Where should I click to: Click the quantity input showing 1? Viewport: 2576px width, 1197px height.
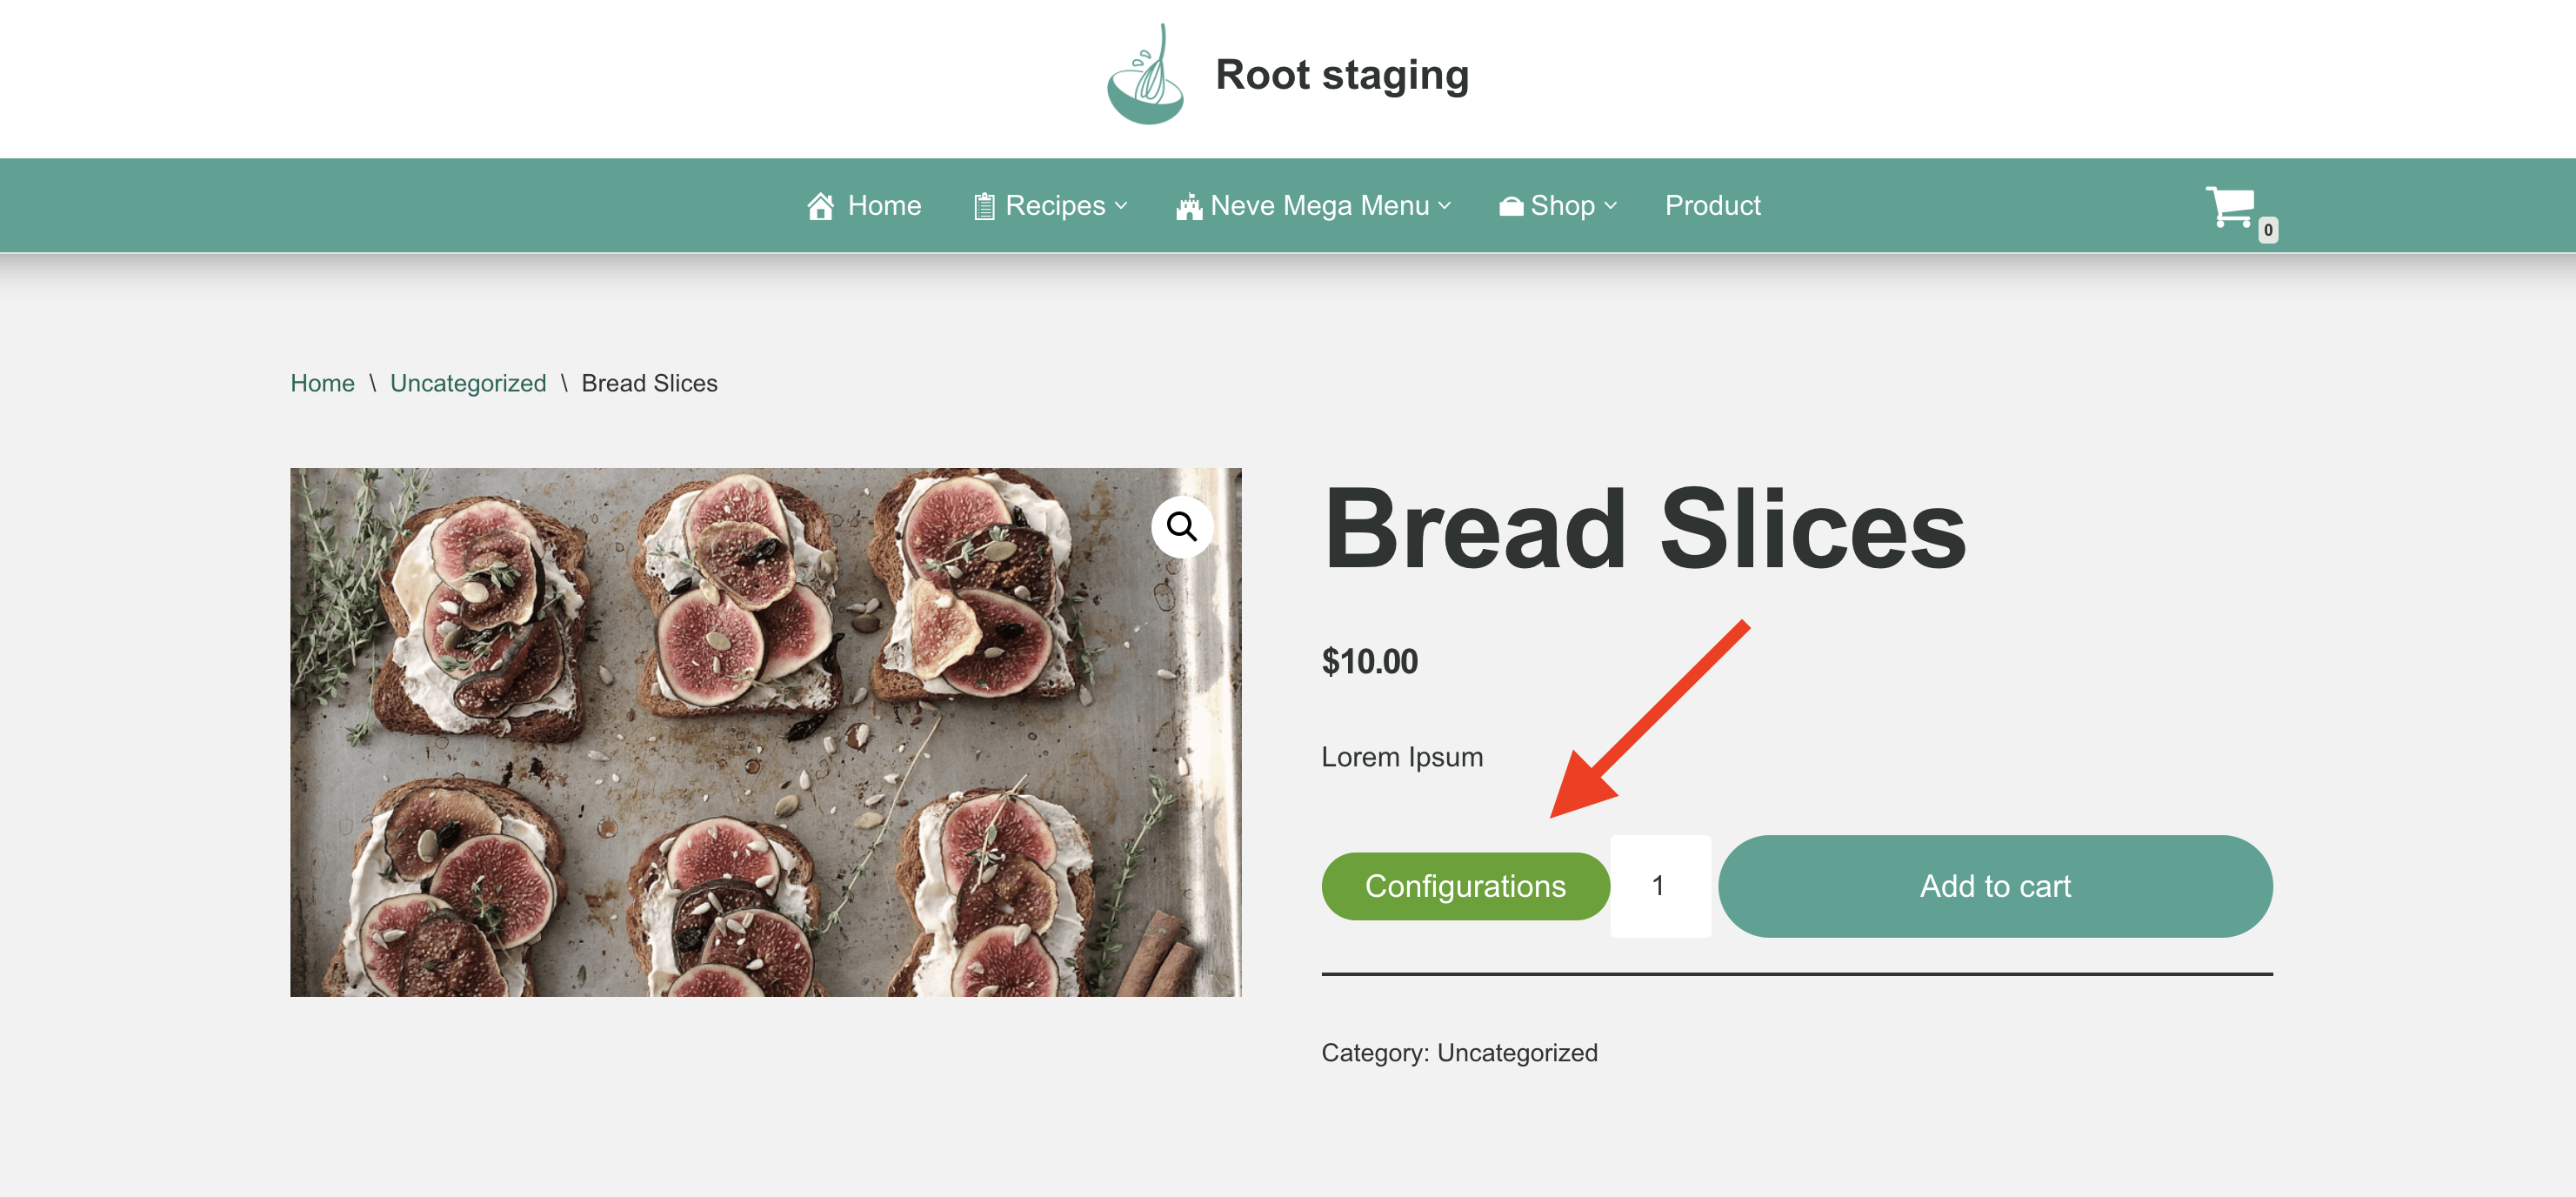[1660, 885]
